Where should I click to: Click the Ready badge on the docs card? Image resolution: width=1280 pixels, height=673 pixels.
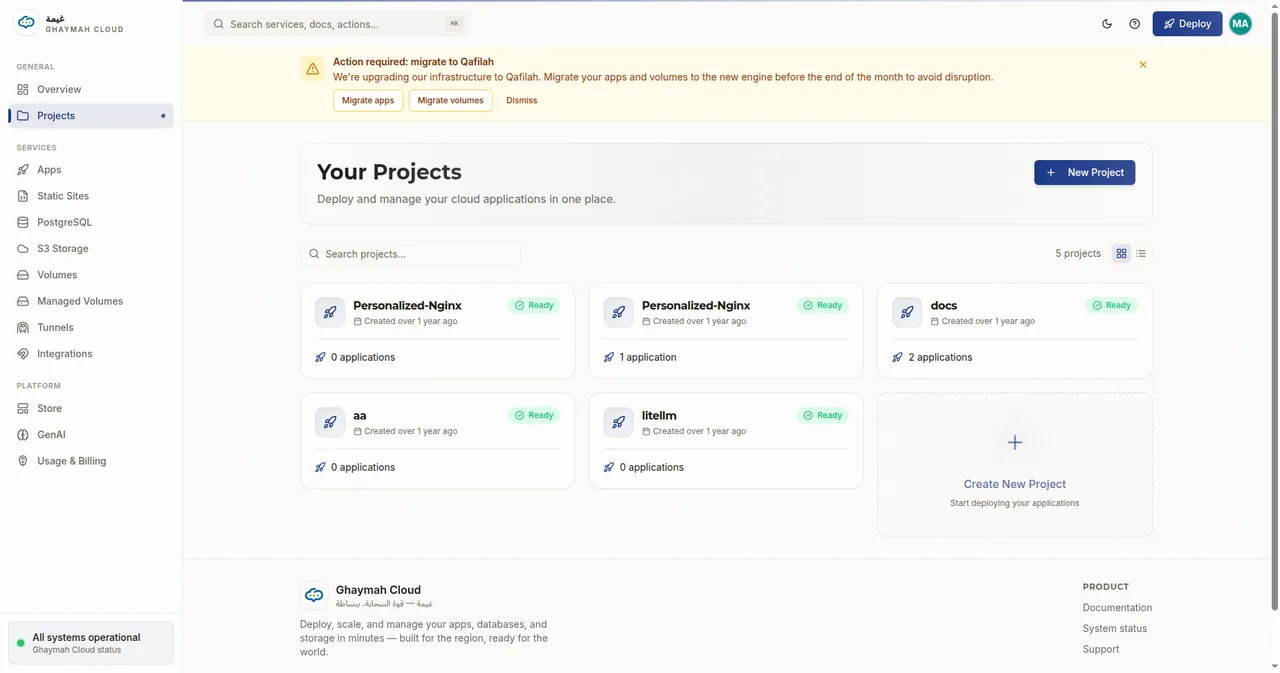(1111, 305)
